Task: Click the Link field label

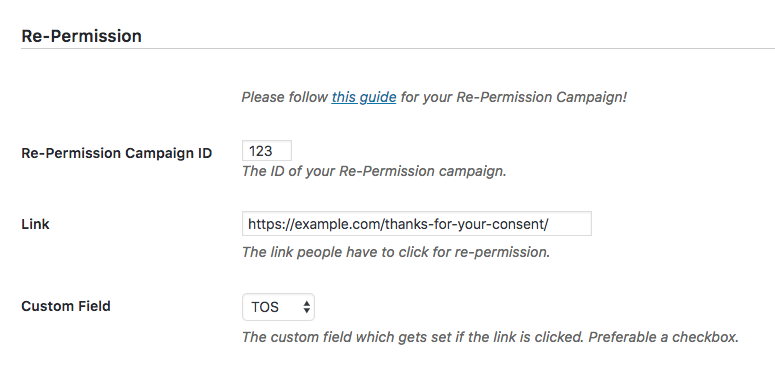Action: 35,224
